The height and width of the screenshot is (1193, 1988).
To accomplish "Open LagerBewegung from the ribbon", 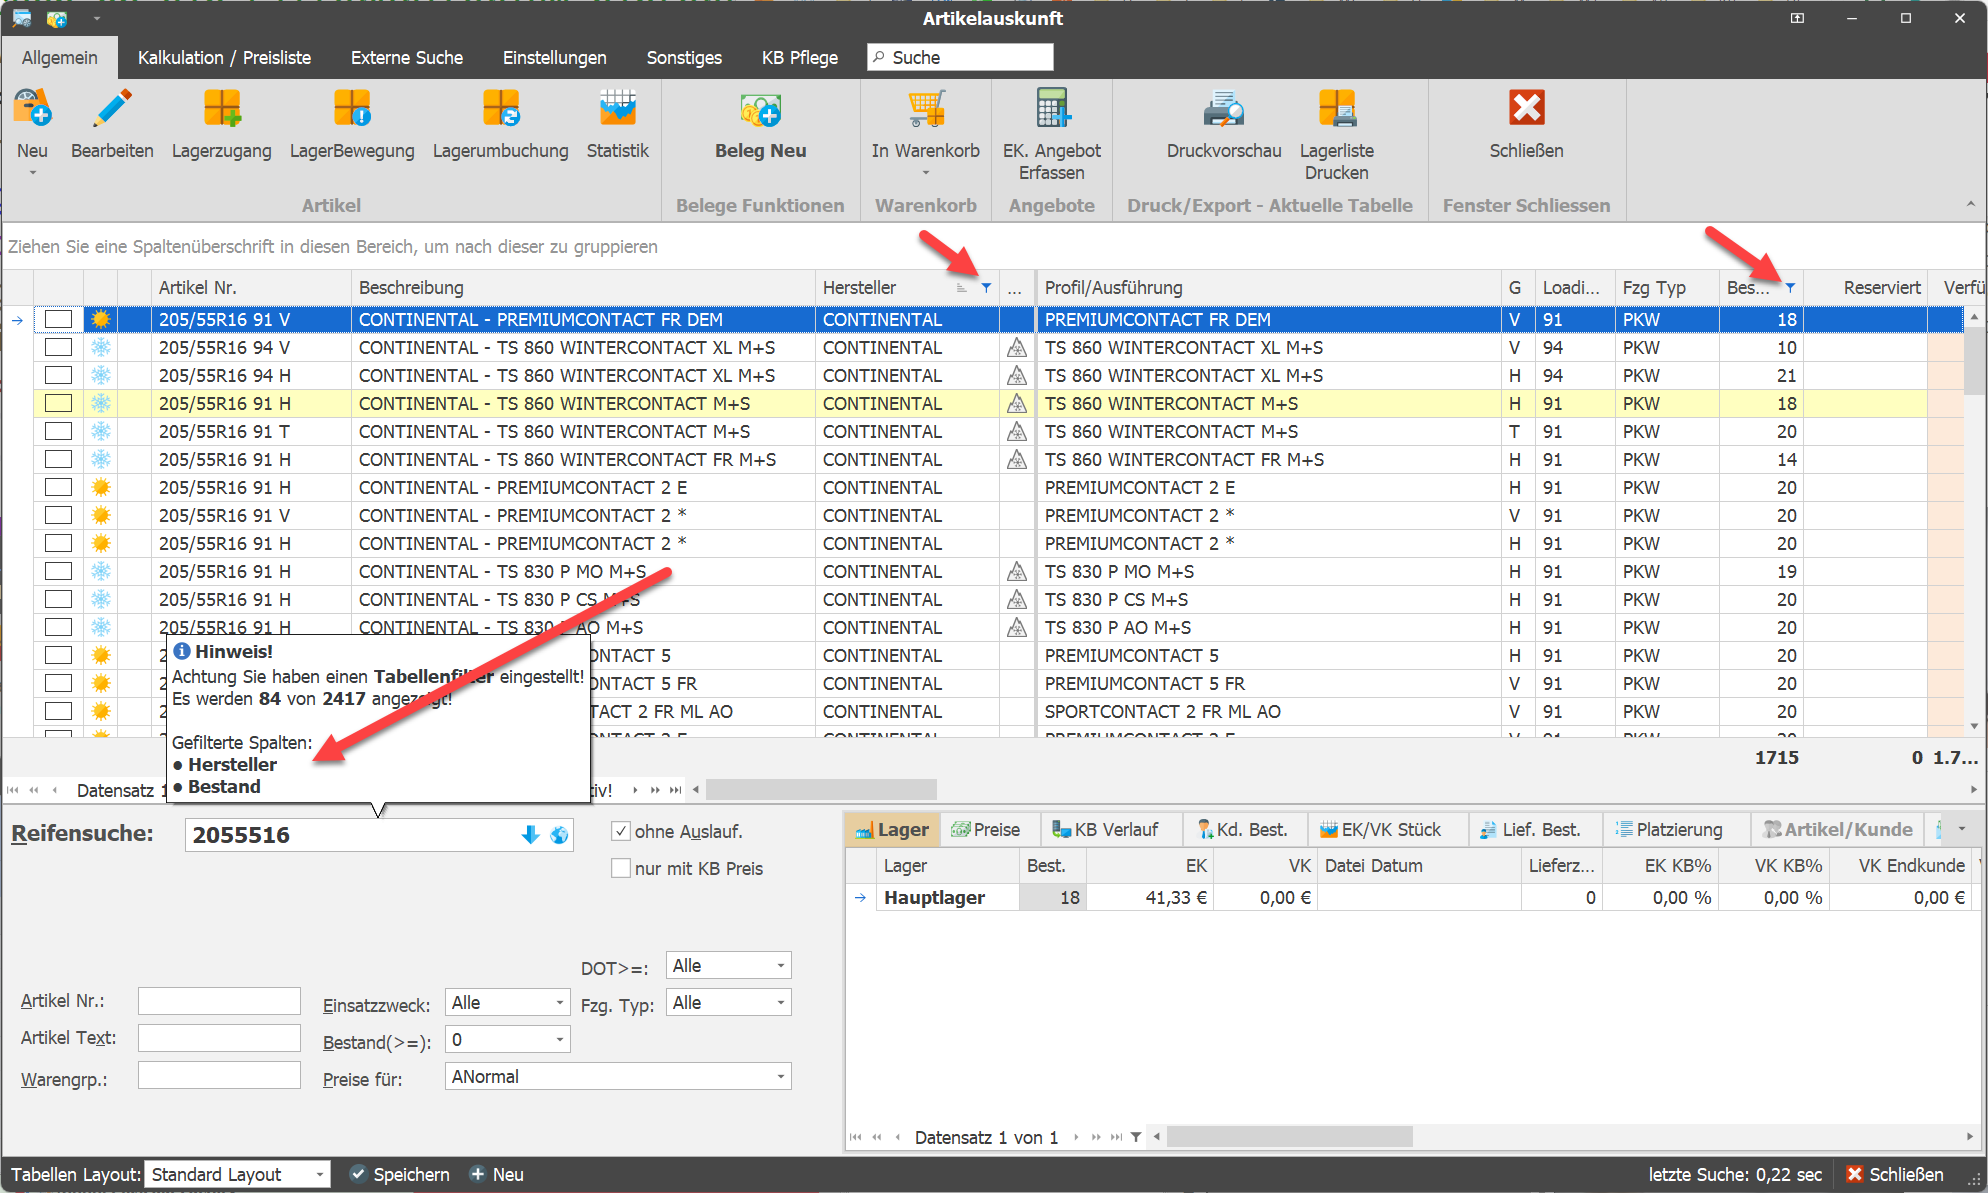I will click(x=352, y=109).
